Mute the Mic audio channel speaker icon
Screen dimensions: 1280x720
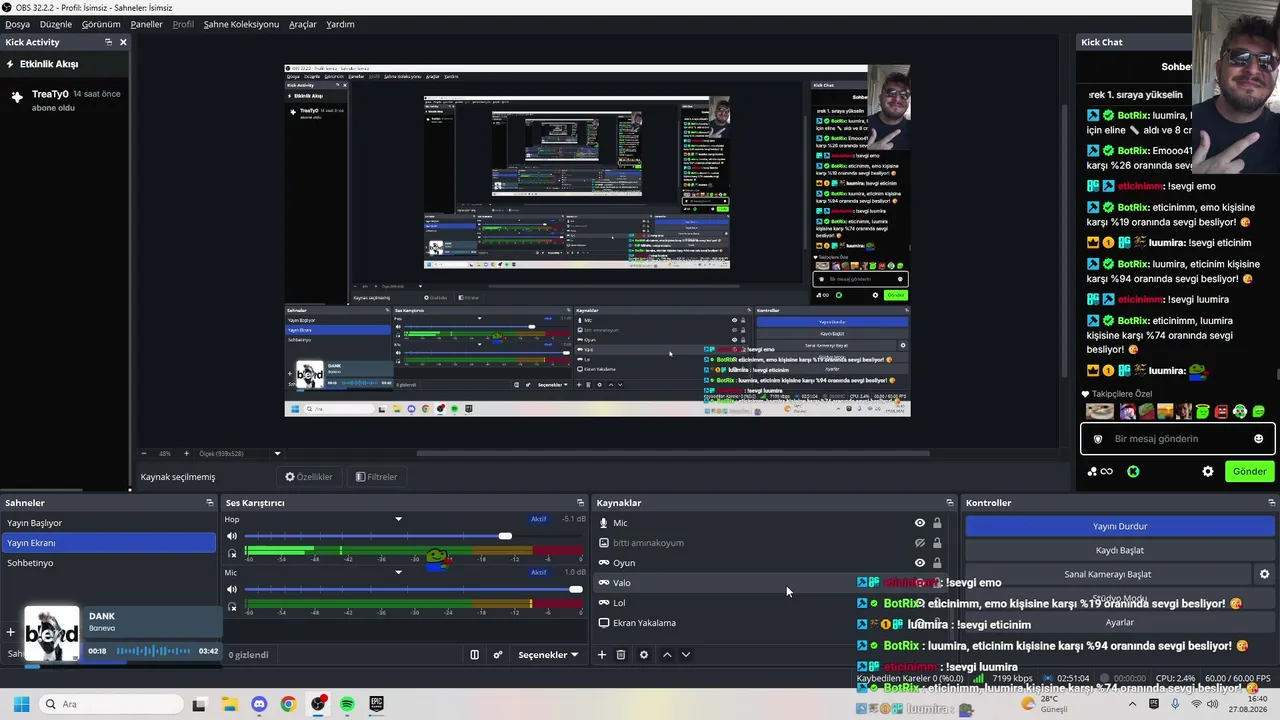tap(232, 589)
